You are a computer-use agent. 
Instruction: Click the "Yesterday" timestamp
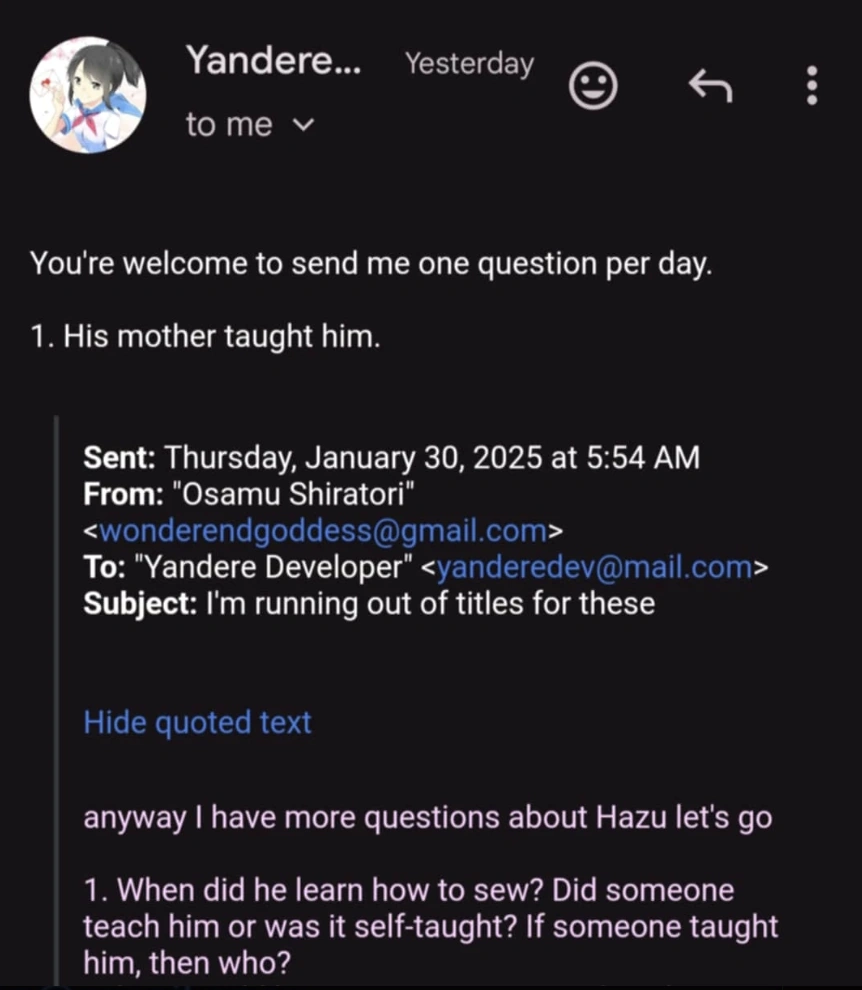click(x=469, y=64)
